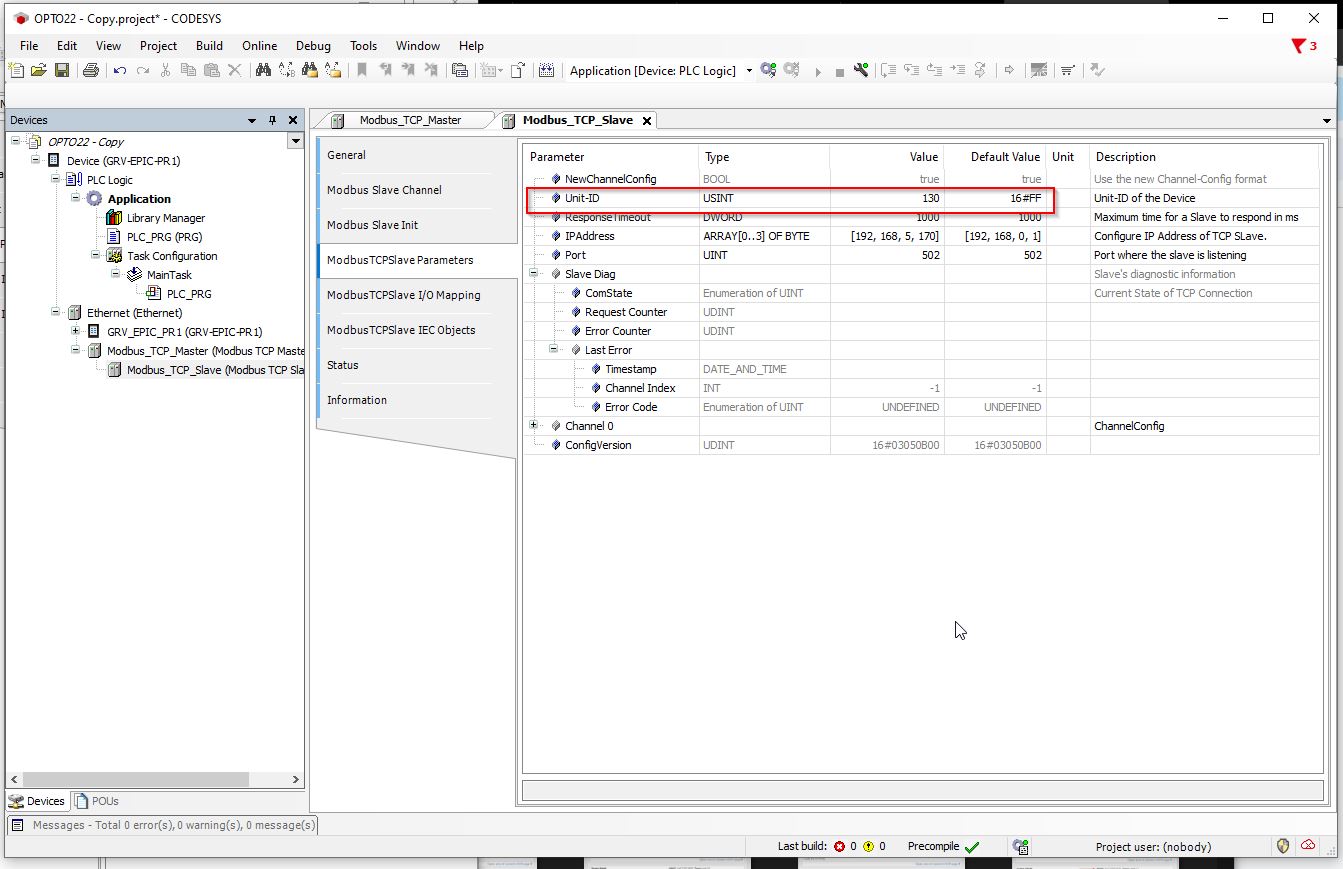Viewport: 1343px width, 869px height.
Task: Click the Replace icon in the toolbar
Action: 287,70
